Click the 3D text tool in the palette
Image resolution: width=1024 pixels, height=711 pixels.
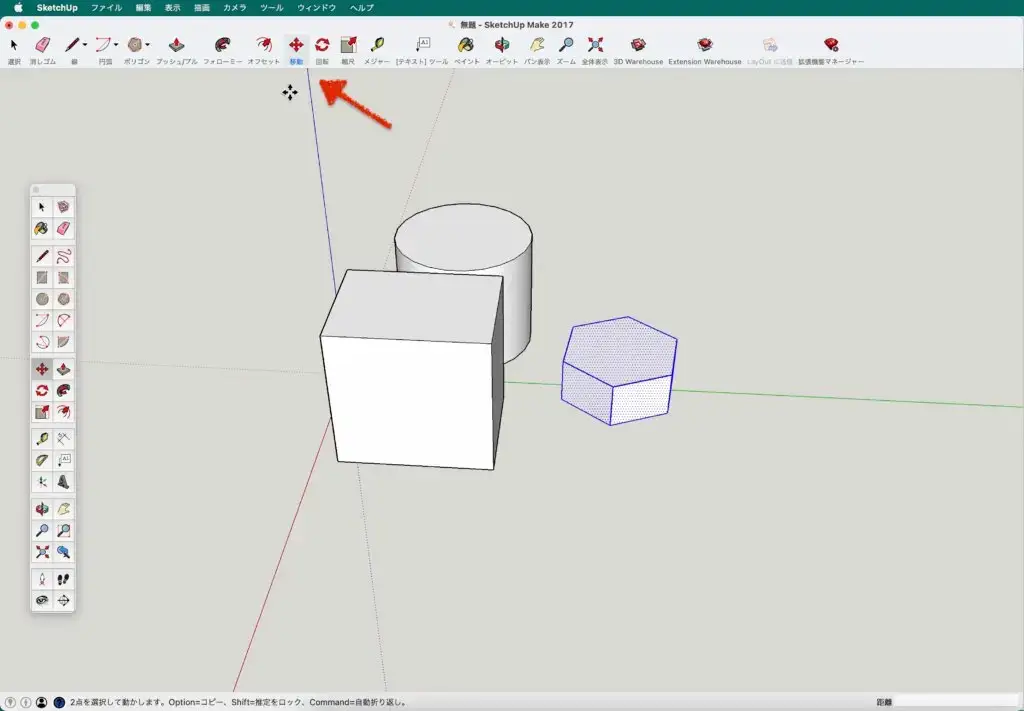coord(63,482)
